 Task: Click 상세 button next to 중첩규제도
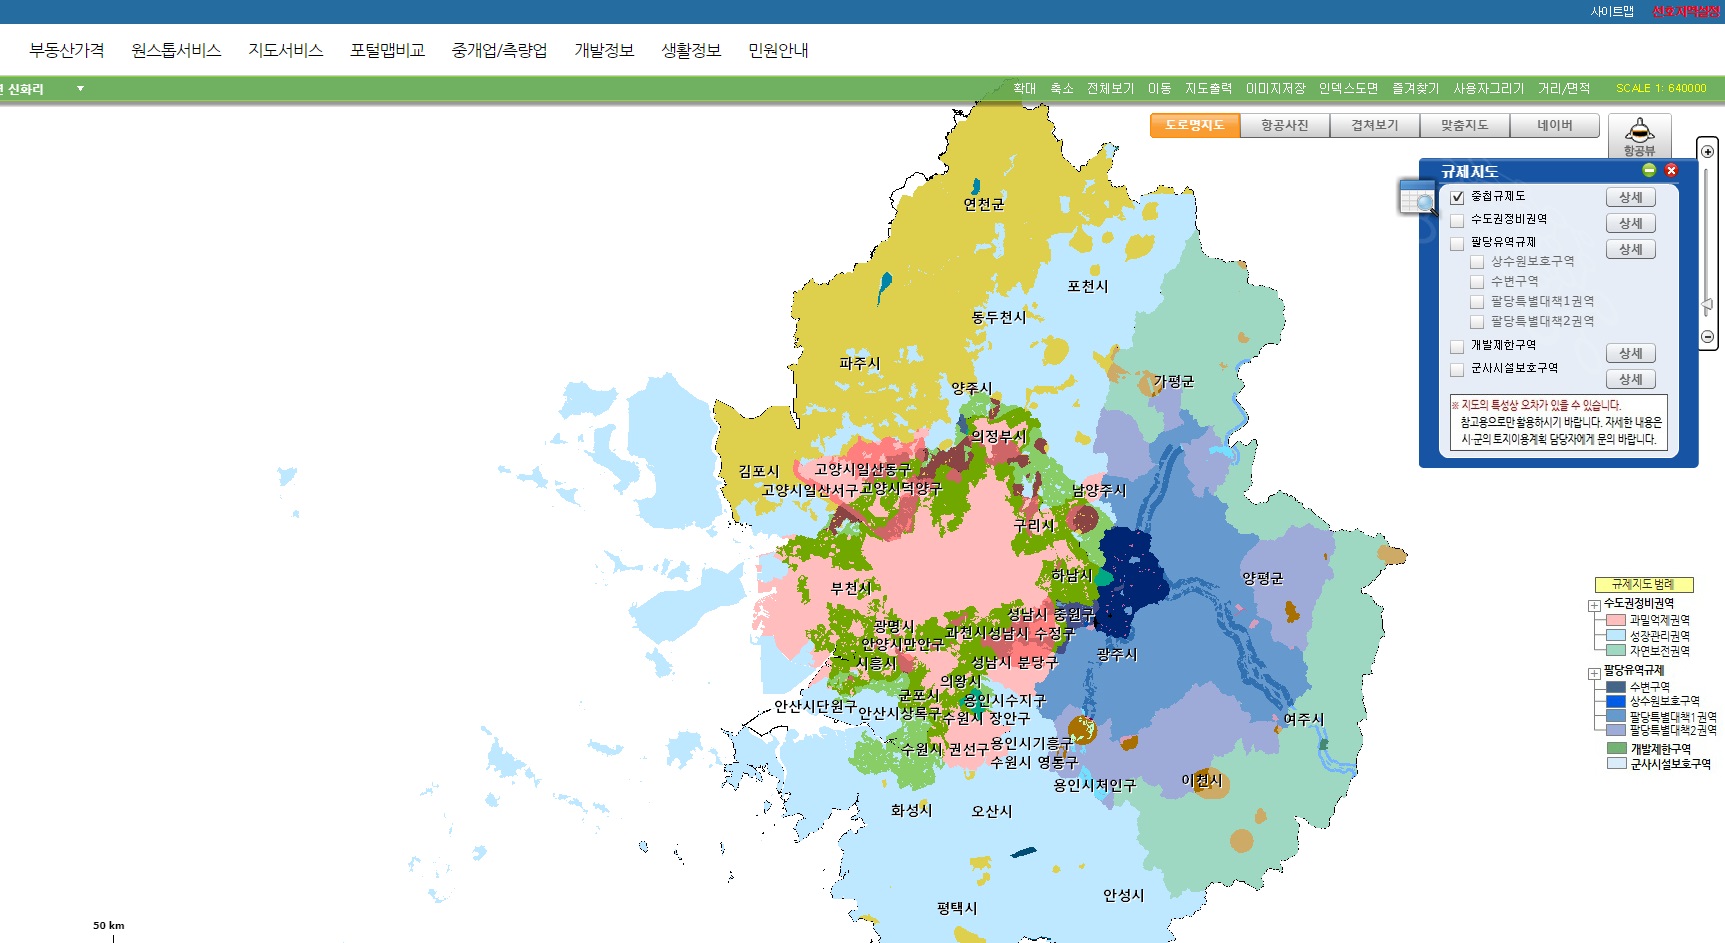[x=1631, y=197]
